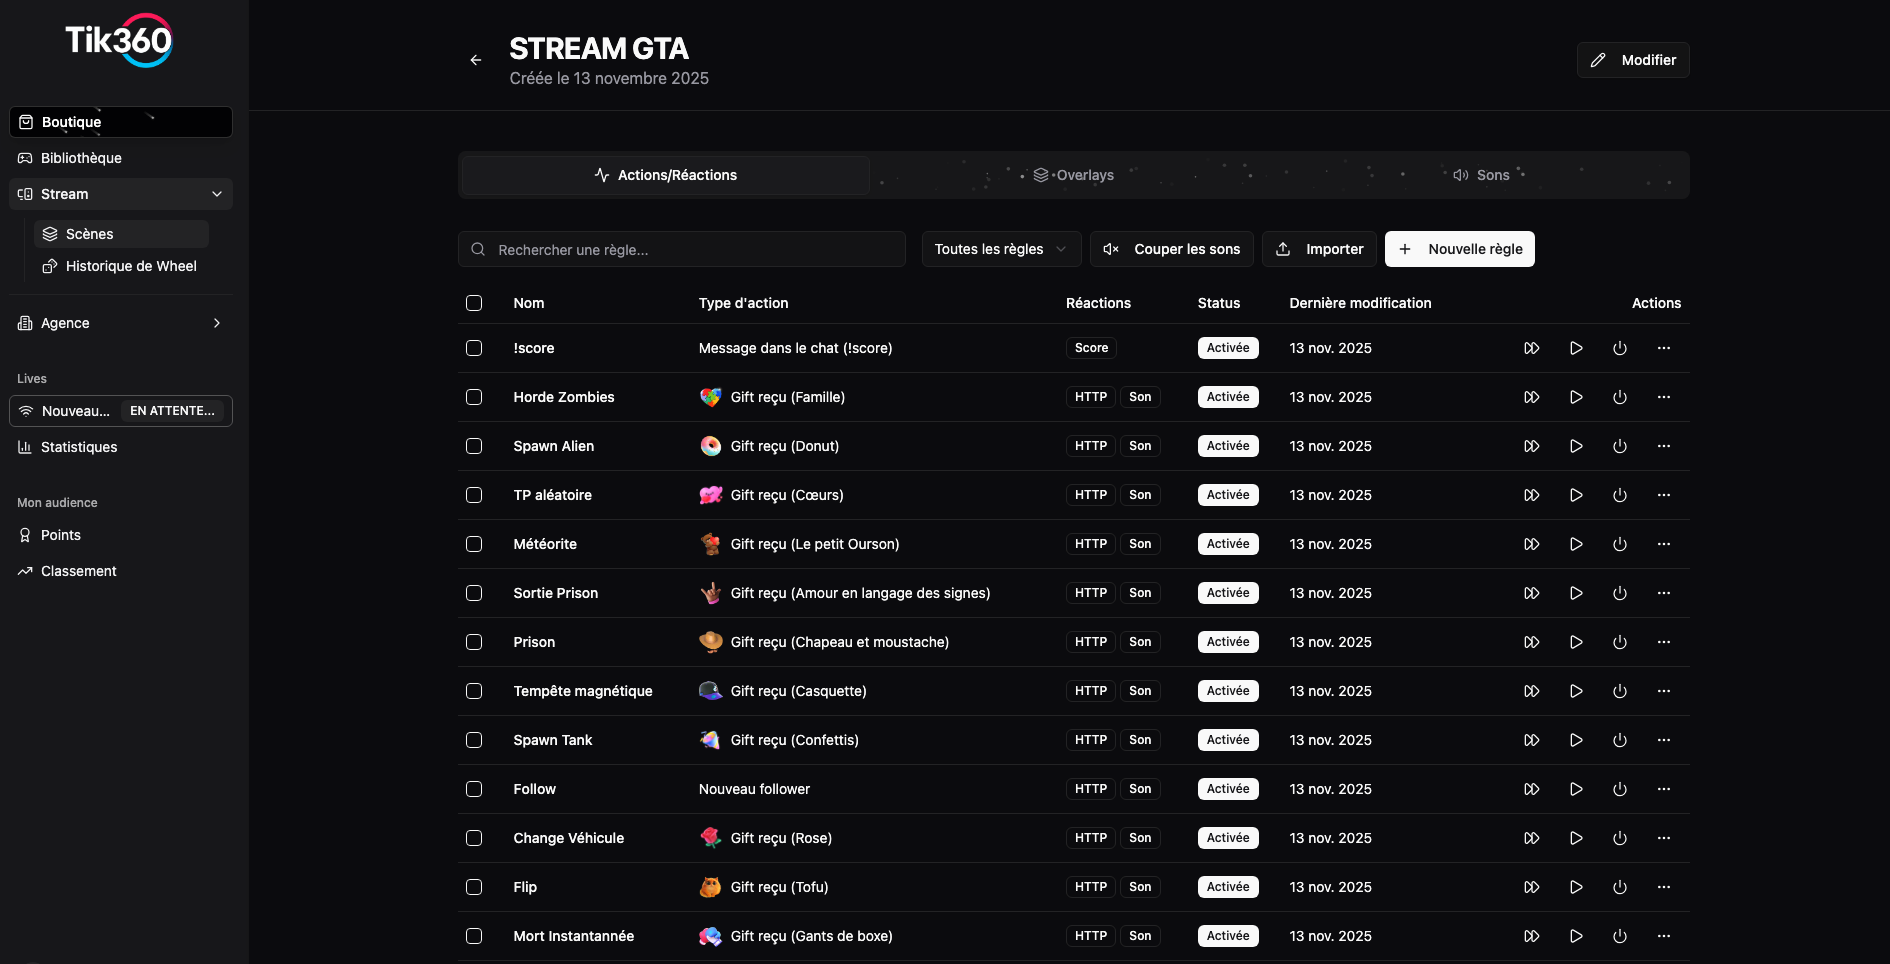
Task: Switch to the Overlays tab
Action: 1074,175
